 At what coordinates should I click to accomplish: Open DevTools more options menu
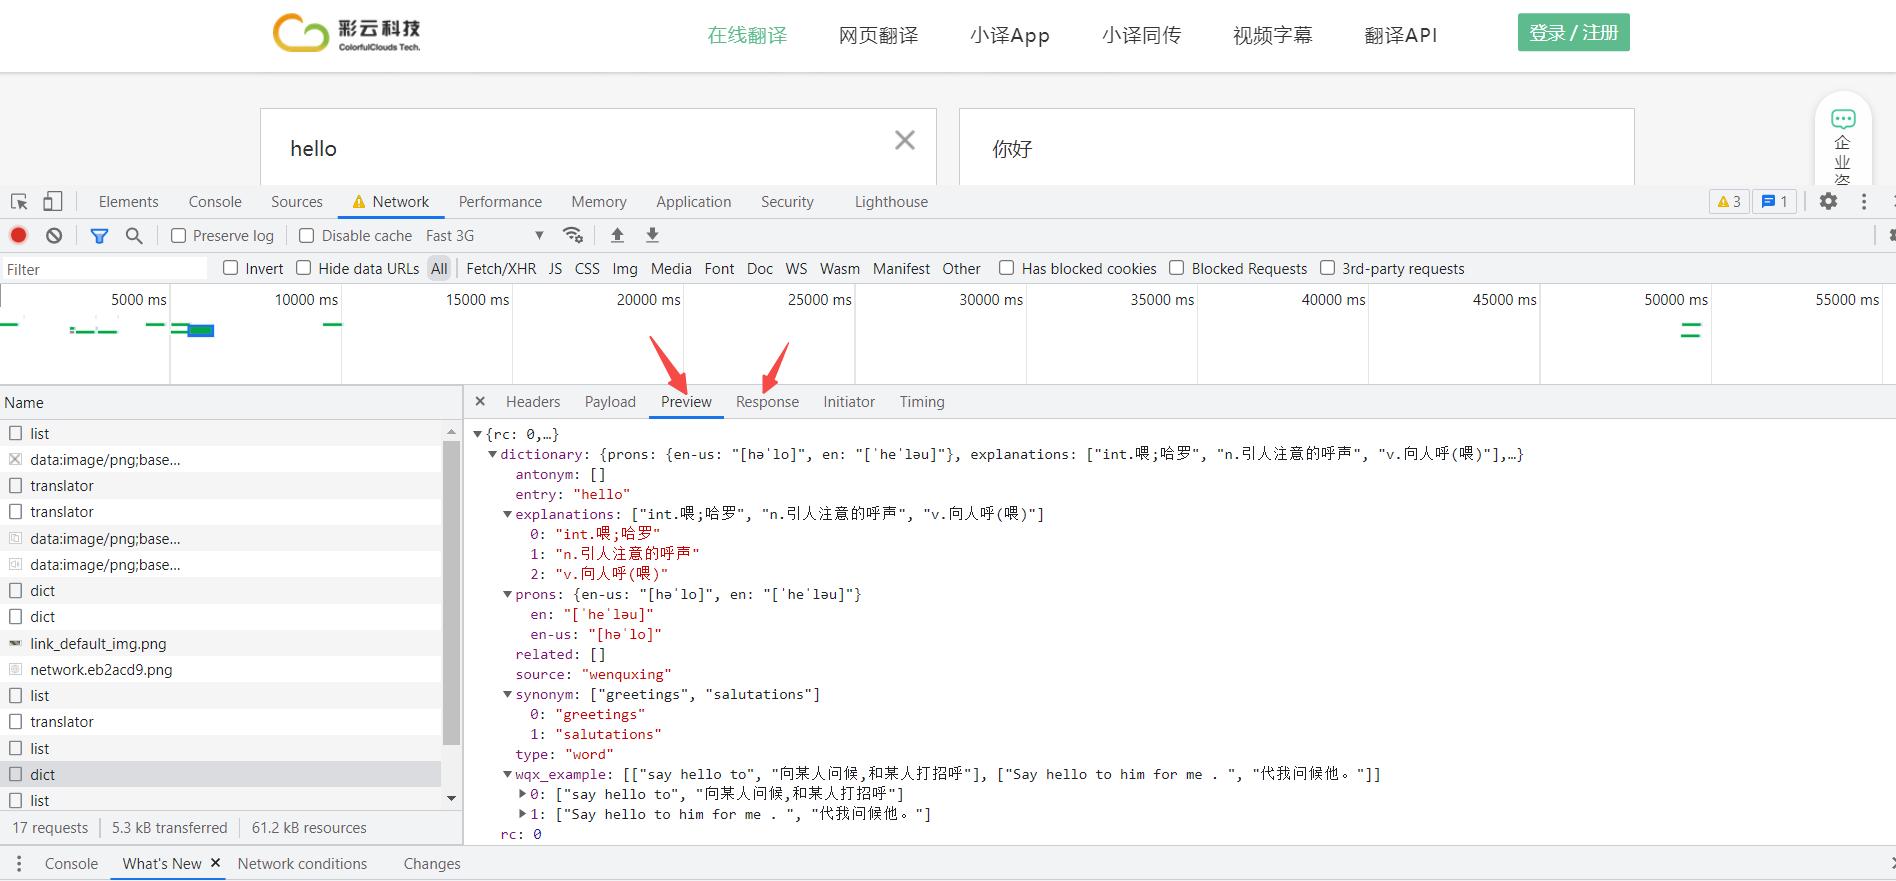[x=1864, y=201]
